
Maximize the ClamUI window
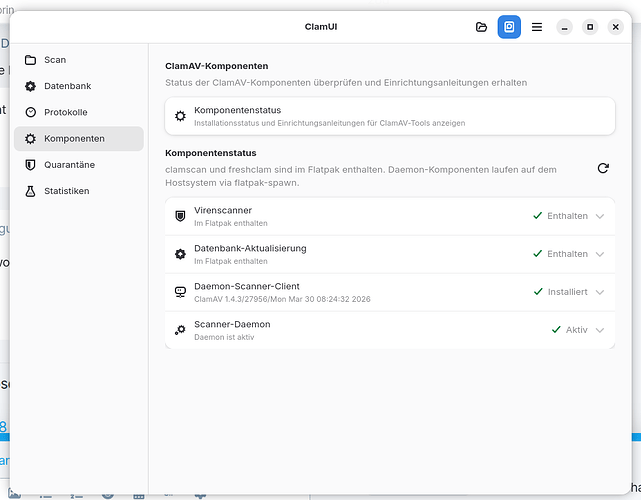coord(590,27)
